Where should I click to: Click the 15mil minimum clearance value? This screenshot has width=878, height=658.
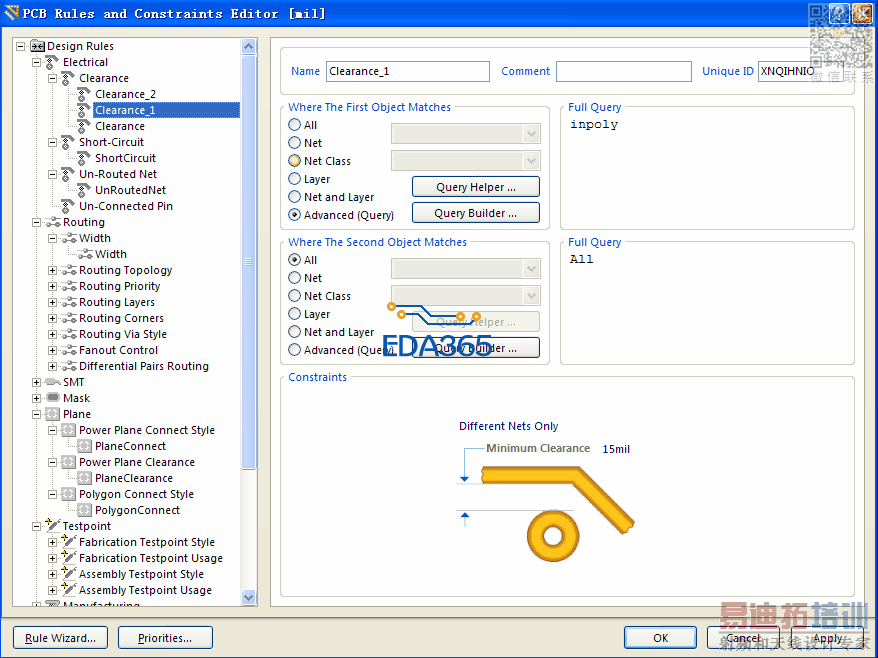[x=616, y=449]
